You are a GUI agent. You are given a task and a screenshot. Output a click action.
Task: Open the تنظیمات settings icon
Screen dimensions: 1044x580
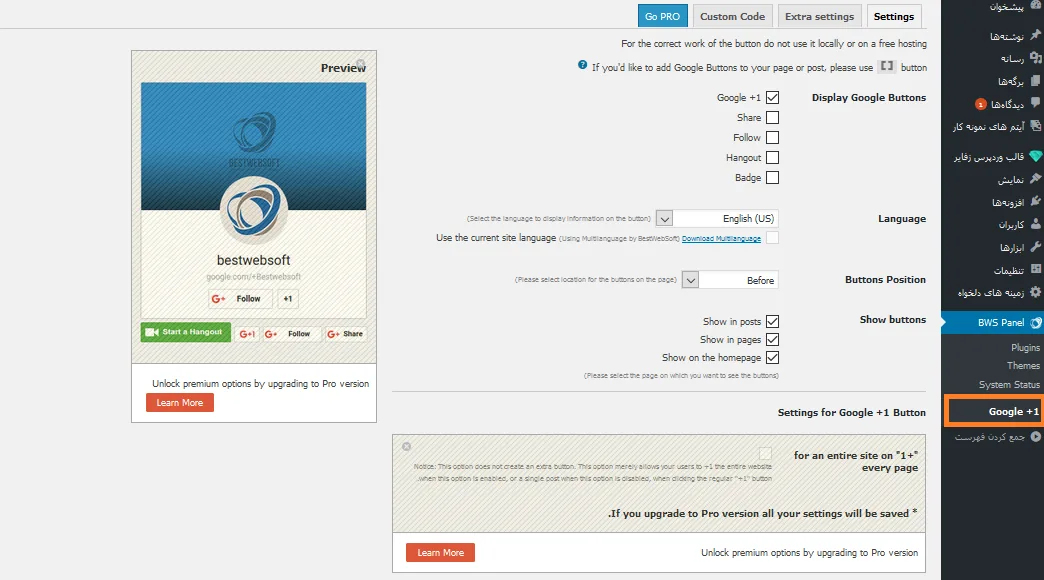coord(1036,269)
